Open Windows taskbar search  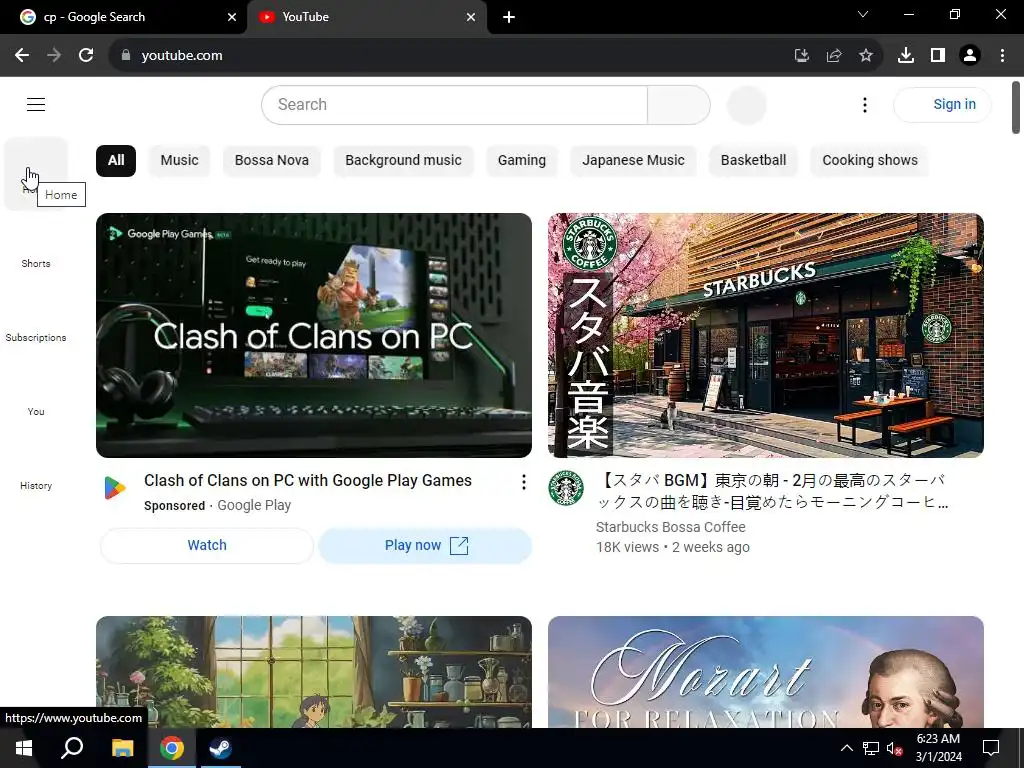click(x=72, y=748)
